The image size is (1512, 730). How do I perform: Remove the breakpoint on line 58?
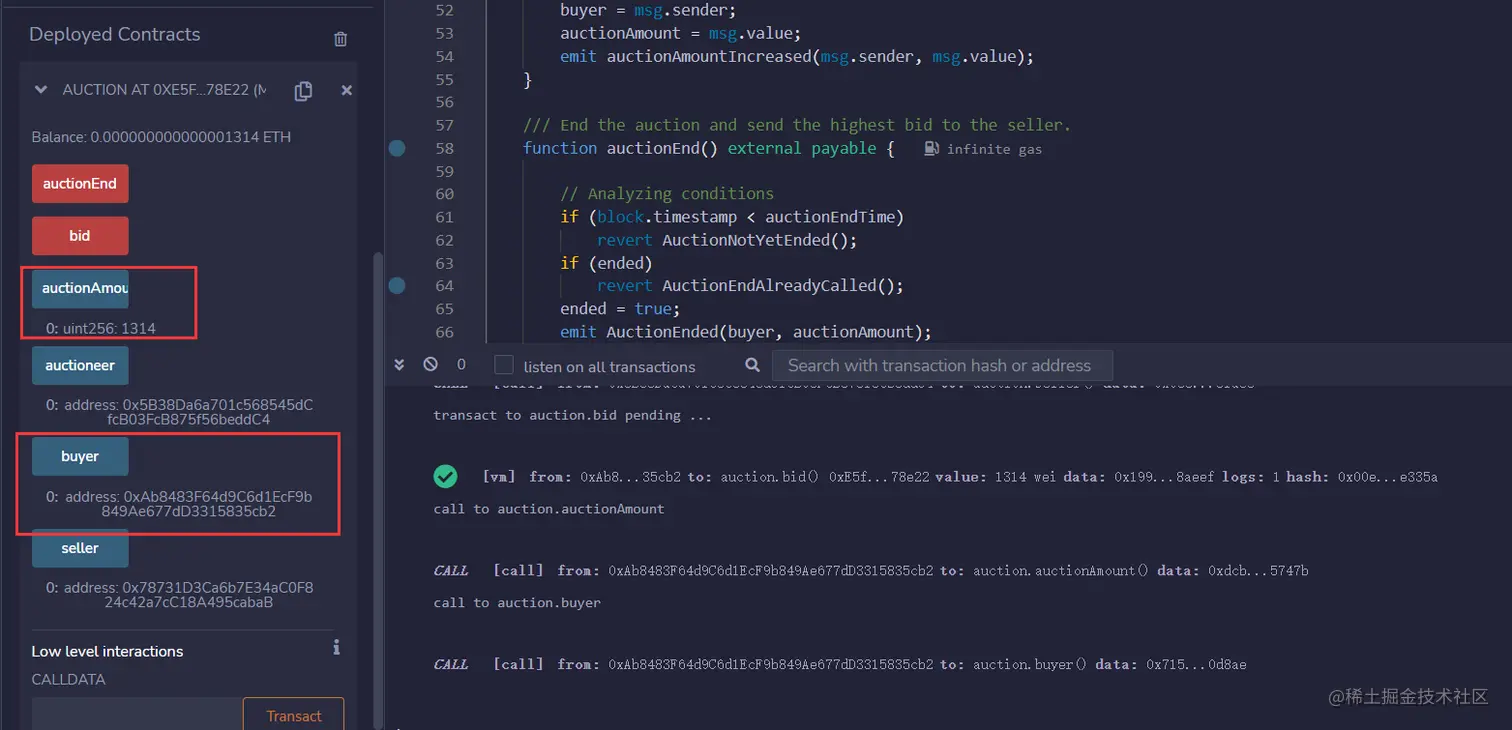pyautogui.click(x=396, y=147)
